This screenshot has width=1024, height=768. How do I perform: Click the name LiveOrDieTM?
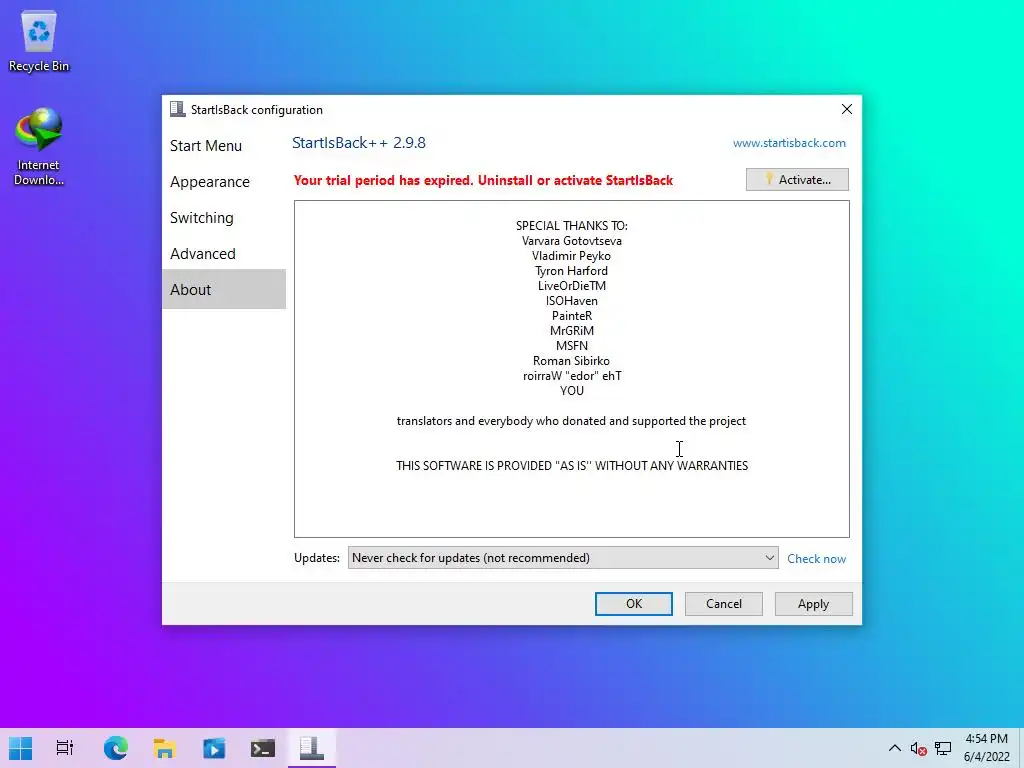[571, 286]
